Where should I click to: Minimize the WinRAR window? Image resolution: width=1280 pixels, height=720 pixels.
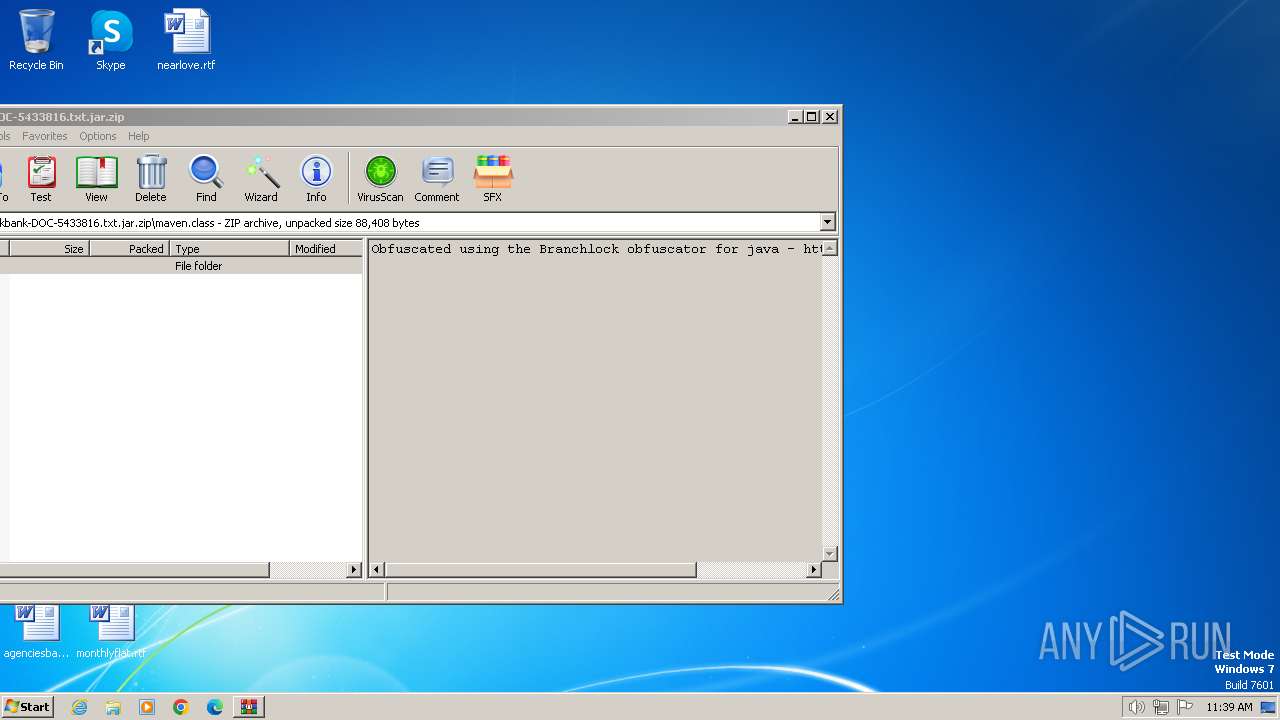point(795,117)
